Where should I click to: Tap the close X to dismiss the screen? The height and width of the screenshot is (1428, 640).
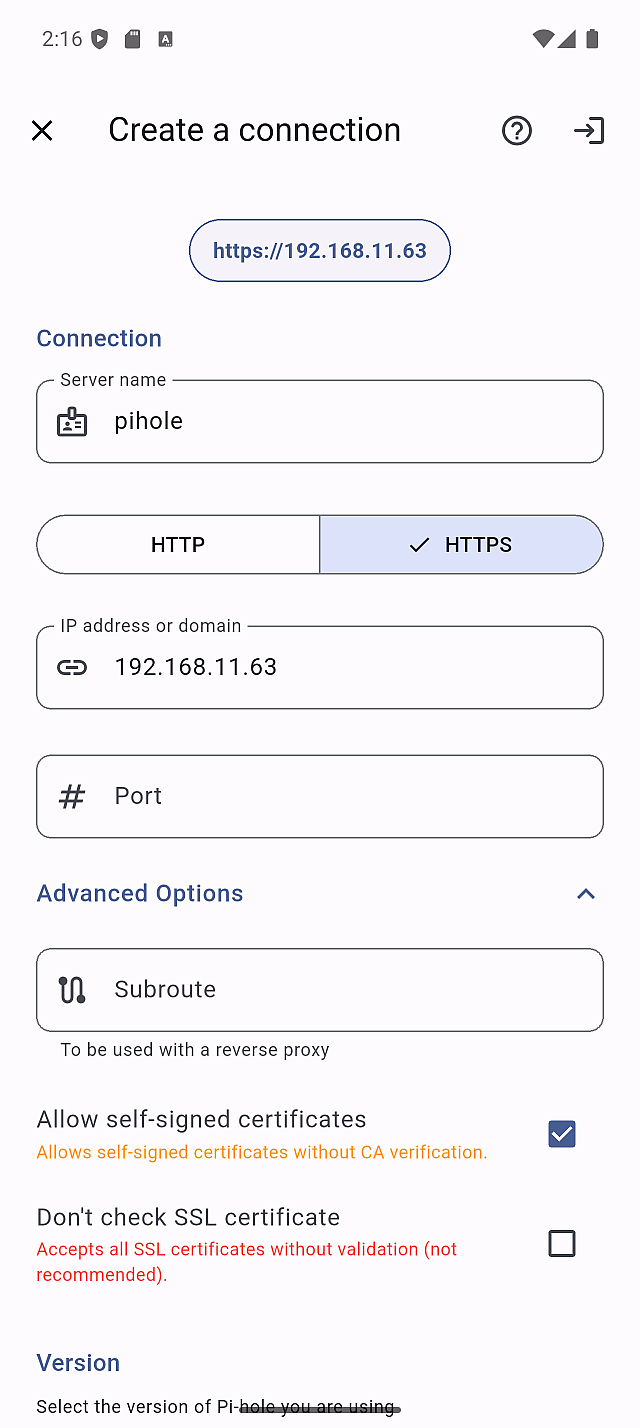point(42,130)
